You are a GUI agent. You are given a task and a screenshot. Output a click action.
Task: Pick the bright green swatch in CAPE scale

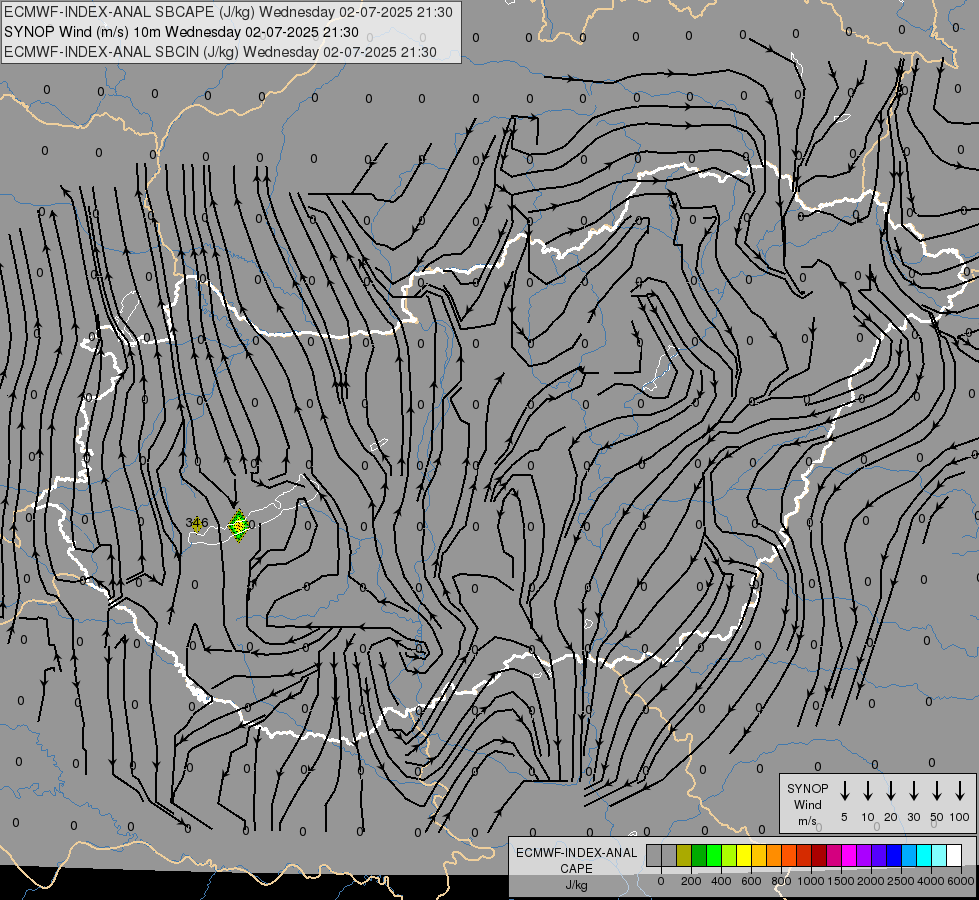pos(714,855)
